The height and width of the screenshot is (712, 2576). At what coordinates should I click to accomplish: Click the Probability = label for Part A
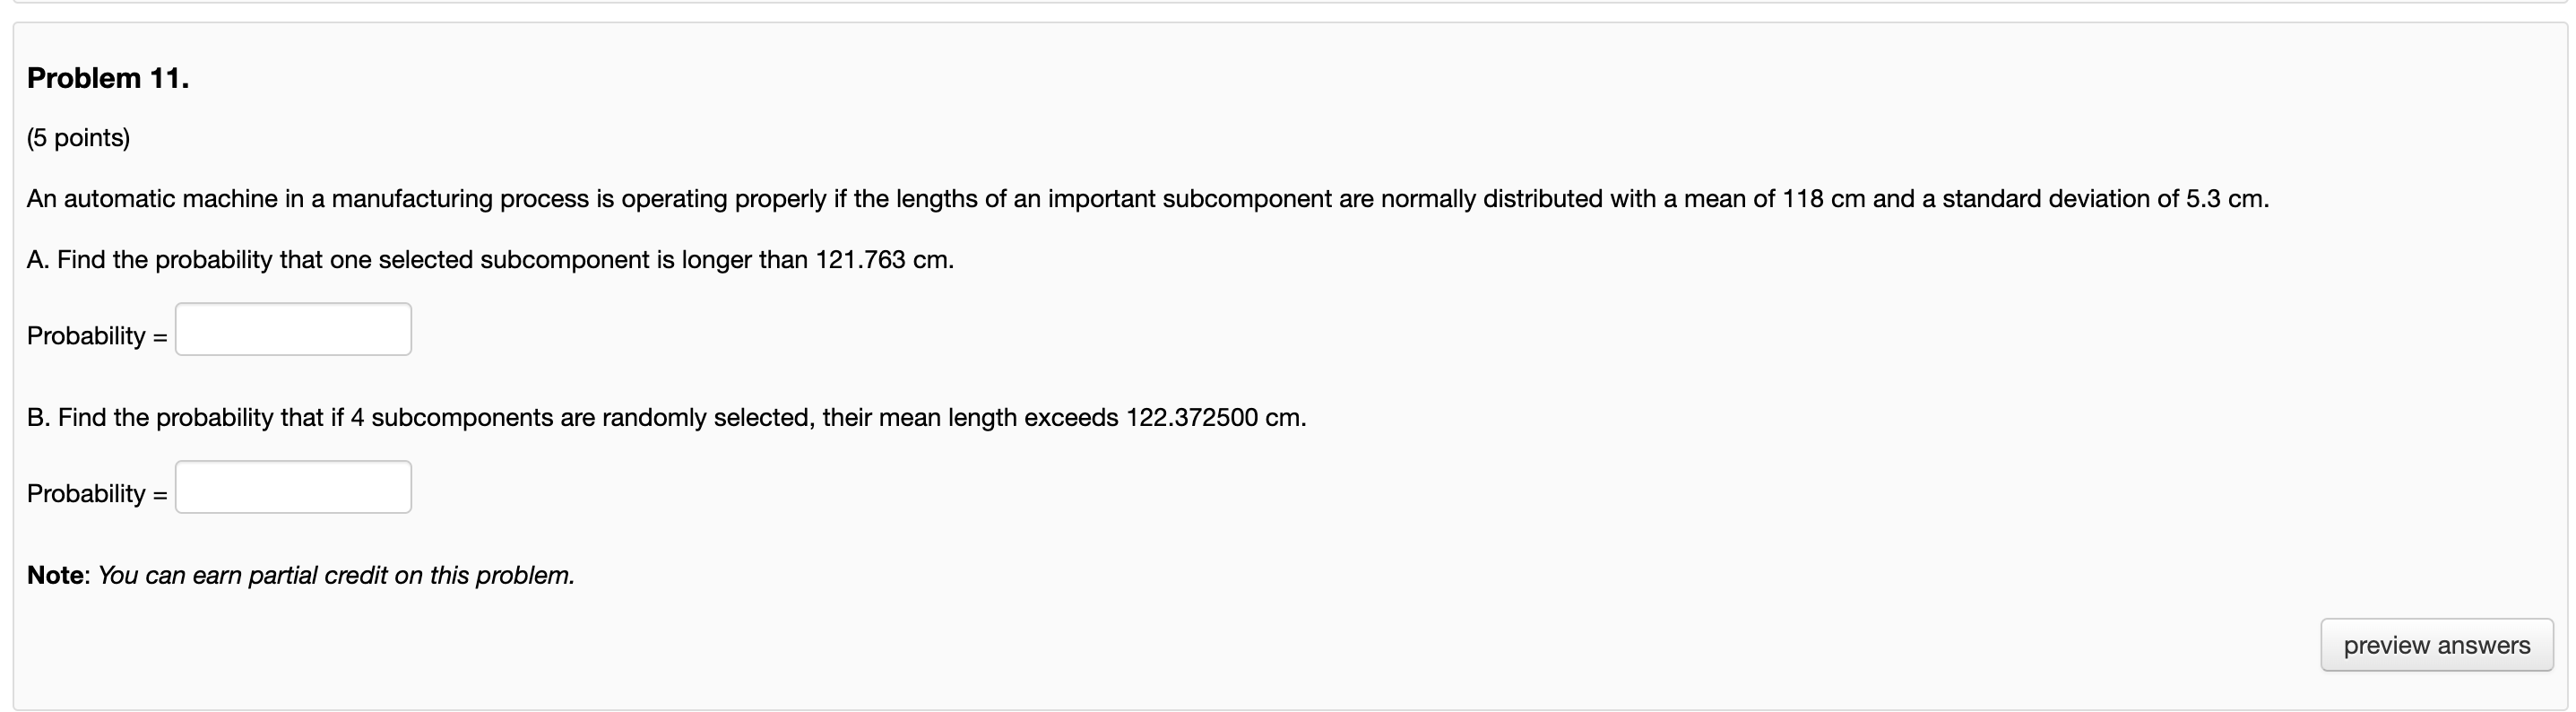click(96, 335)
